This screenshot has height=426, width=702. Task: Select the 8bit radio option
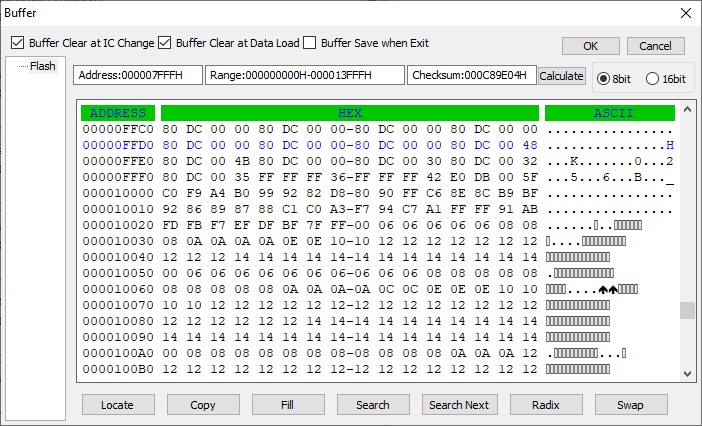(604, 79)
